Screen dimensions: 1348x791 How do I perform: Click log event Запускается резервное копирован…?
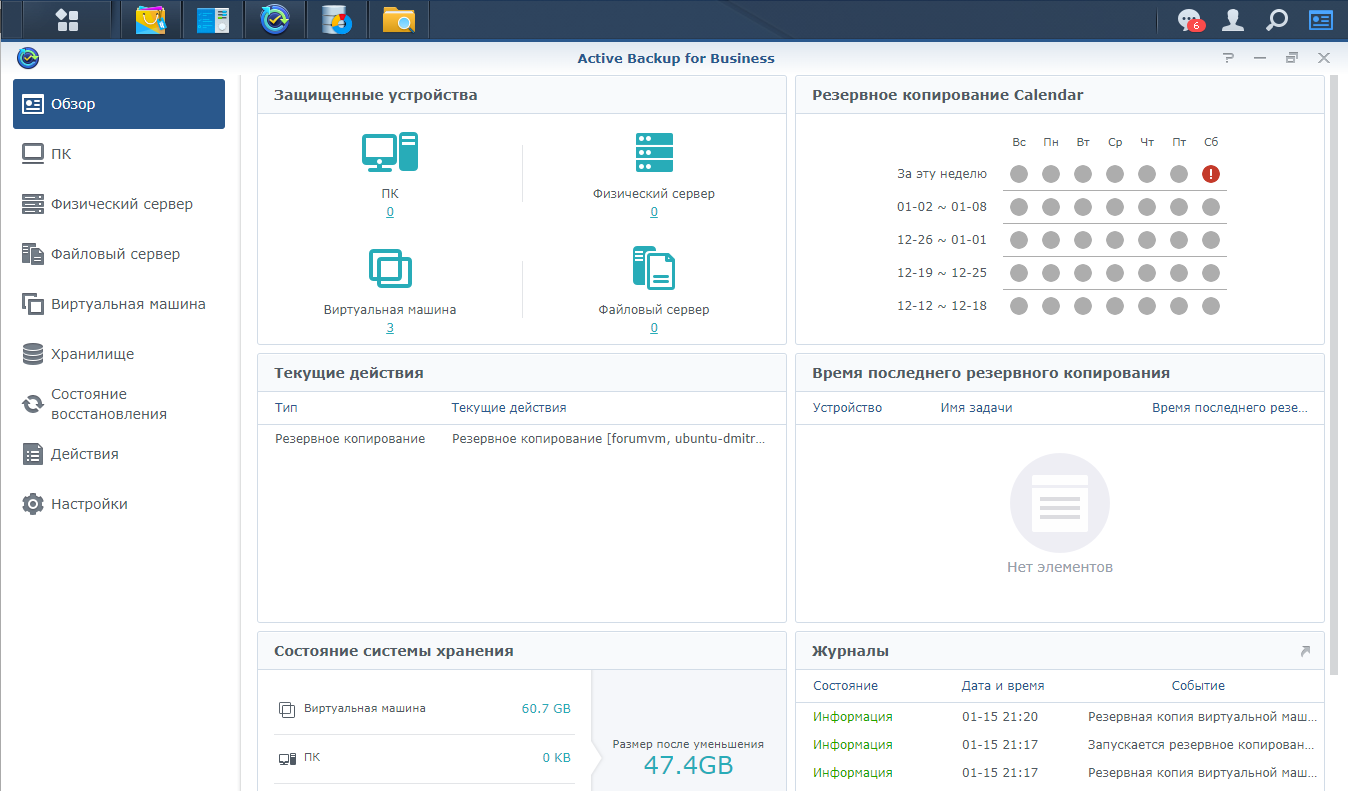[x=1202, y=745]
